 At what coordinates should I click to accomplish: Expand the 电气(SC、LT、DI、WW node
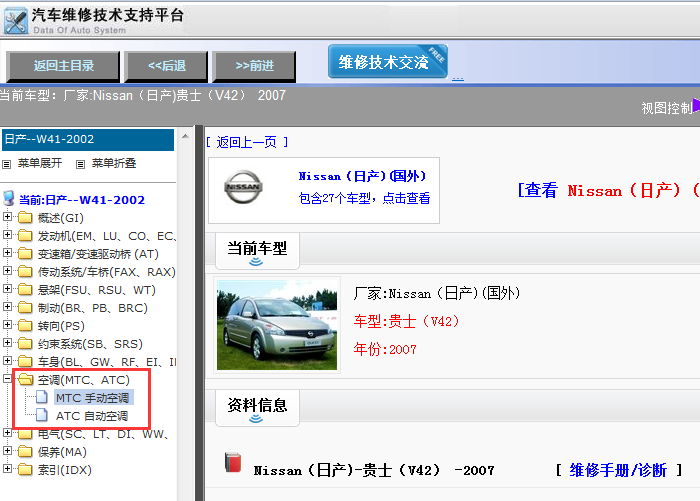(x=7, y=433)
